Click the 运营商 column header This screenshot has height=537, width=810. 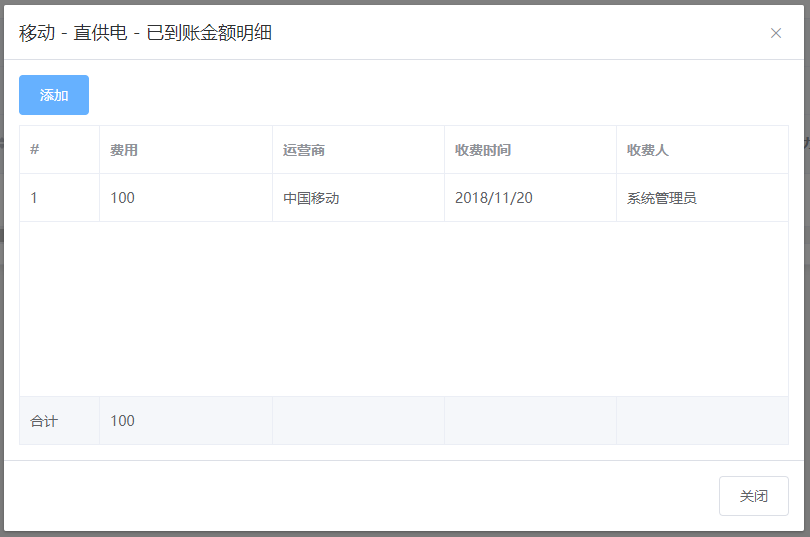pyautogui.click(x=304, y=150)
